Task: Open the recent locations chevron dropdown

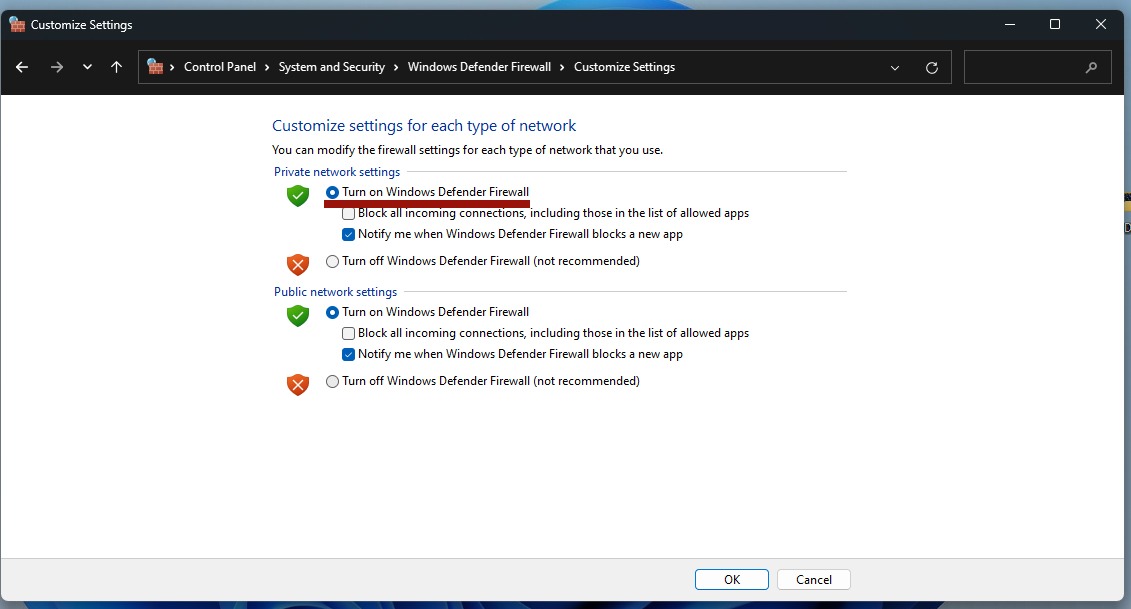Action: (x=87, y=67)
